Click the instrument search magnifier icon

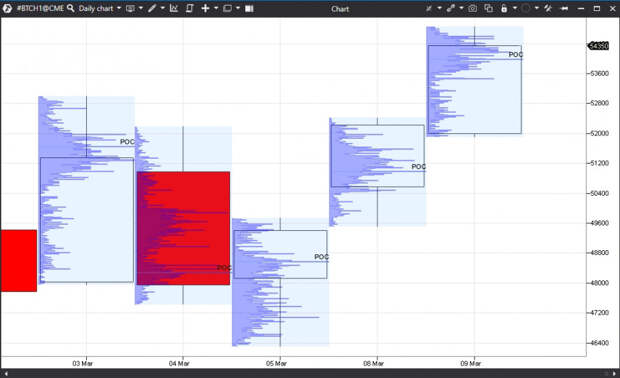[x=71, y=8]
